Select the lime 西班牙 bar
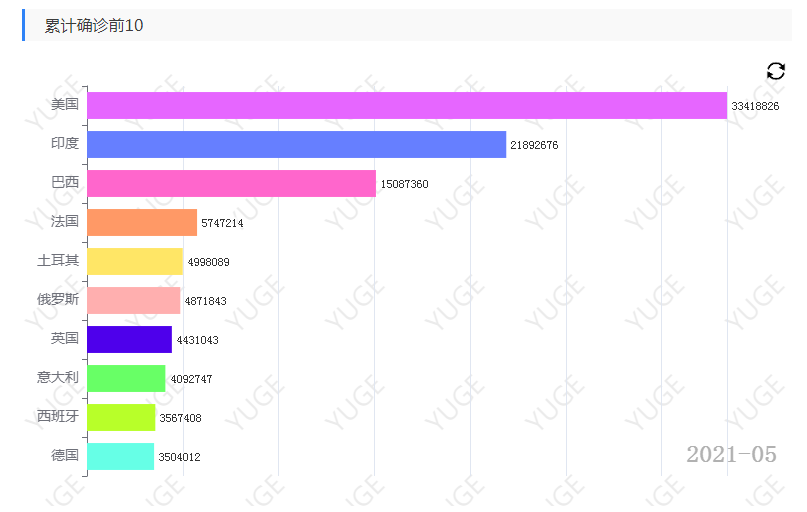Viewport: 807px width, 512px height. pyautogui.click(x=121, y=417)
